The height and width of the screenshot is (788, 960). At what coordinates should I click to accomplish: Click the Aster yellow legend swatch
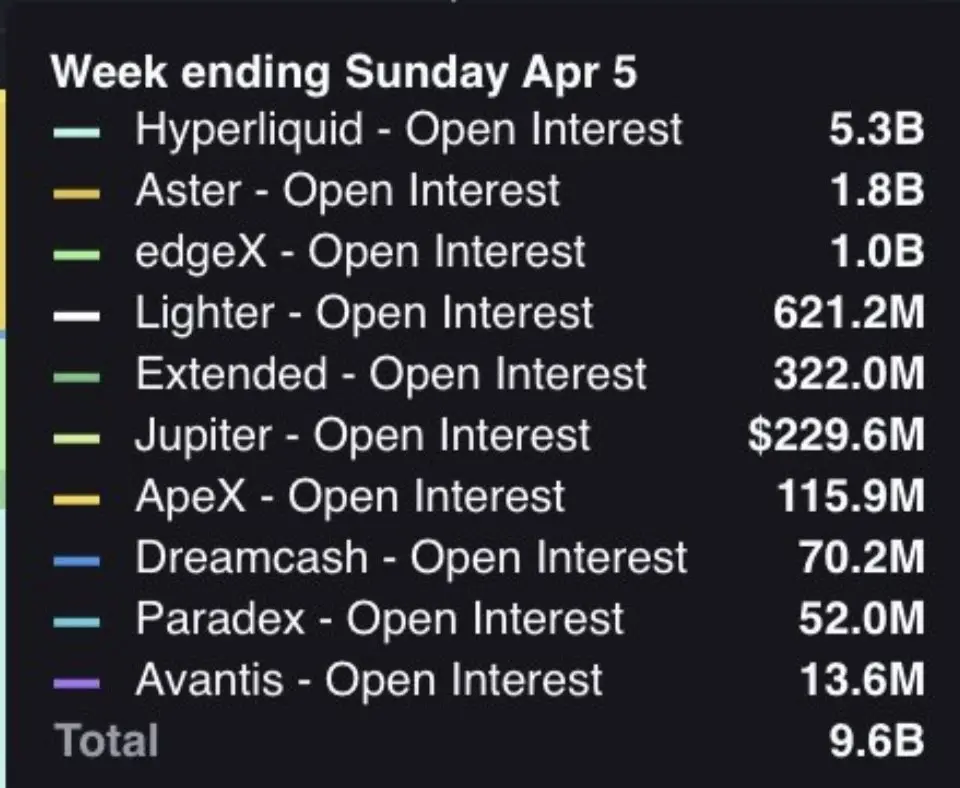coord(77,194)
